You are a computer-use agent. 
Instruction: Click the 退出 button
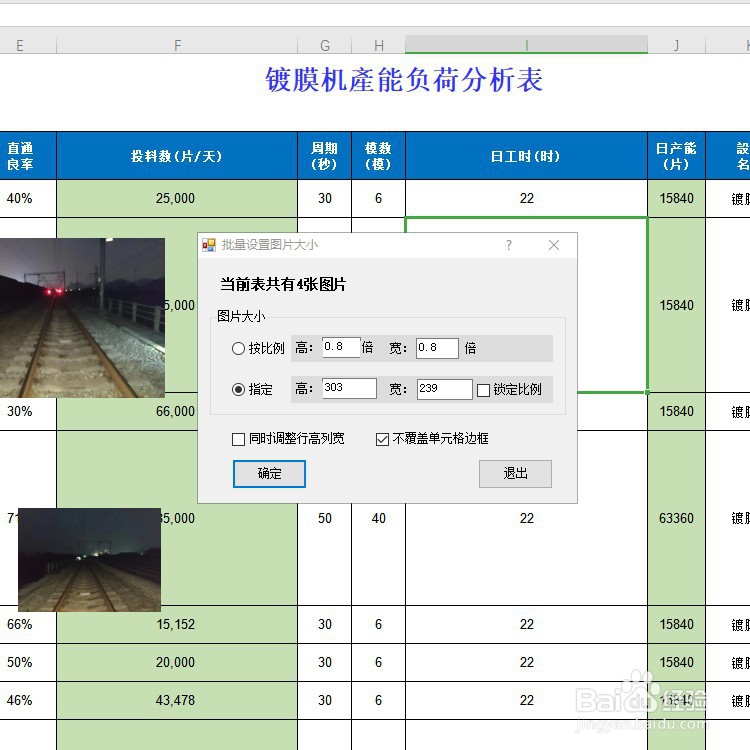coord(515,474)
